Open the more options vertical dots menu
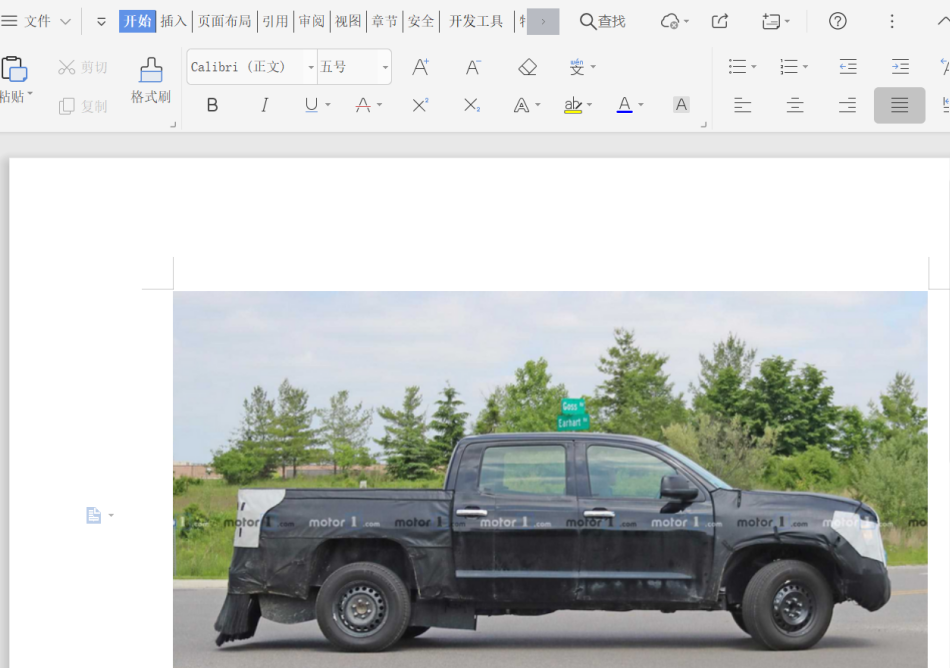Image resolution: width=950 pixels, height=668 pixels. pyautogui.click(x=892, y=22)
